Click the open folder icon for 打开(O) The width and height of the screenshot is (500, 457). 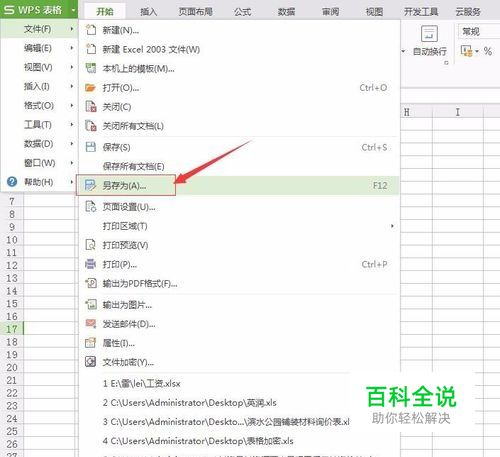click(x=91, y=88)
